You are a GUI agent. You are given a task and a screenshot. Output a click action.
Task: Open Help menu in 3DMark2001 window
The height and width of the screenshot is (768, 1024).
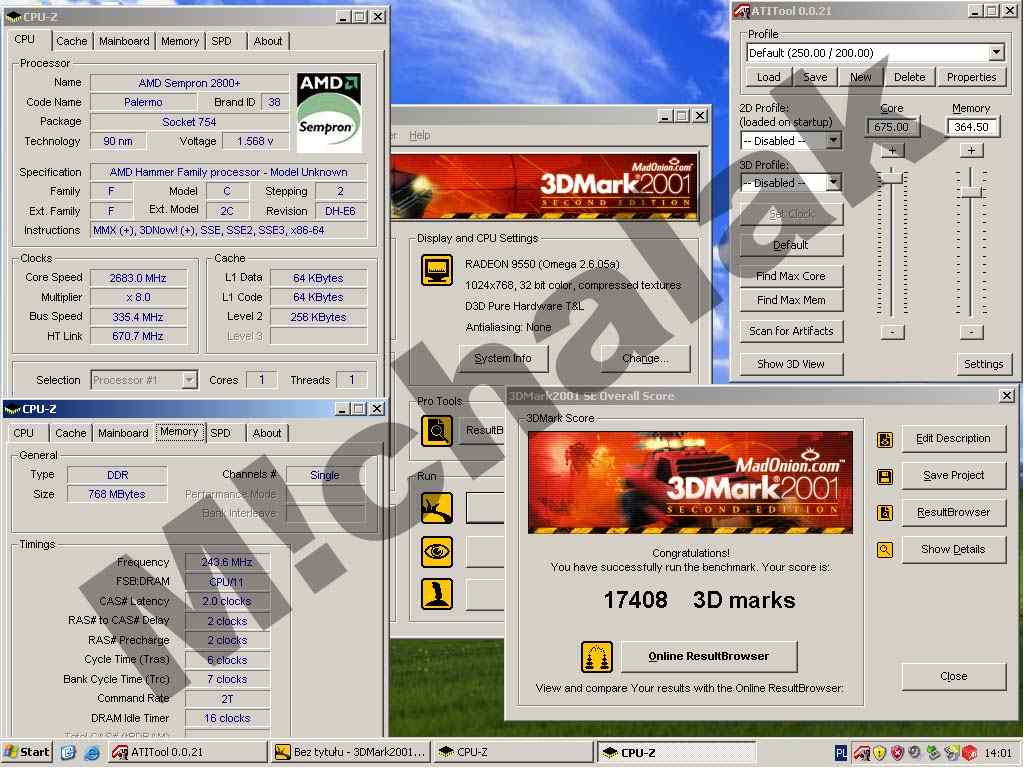coord(419,135)
